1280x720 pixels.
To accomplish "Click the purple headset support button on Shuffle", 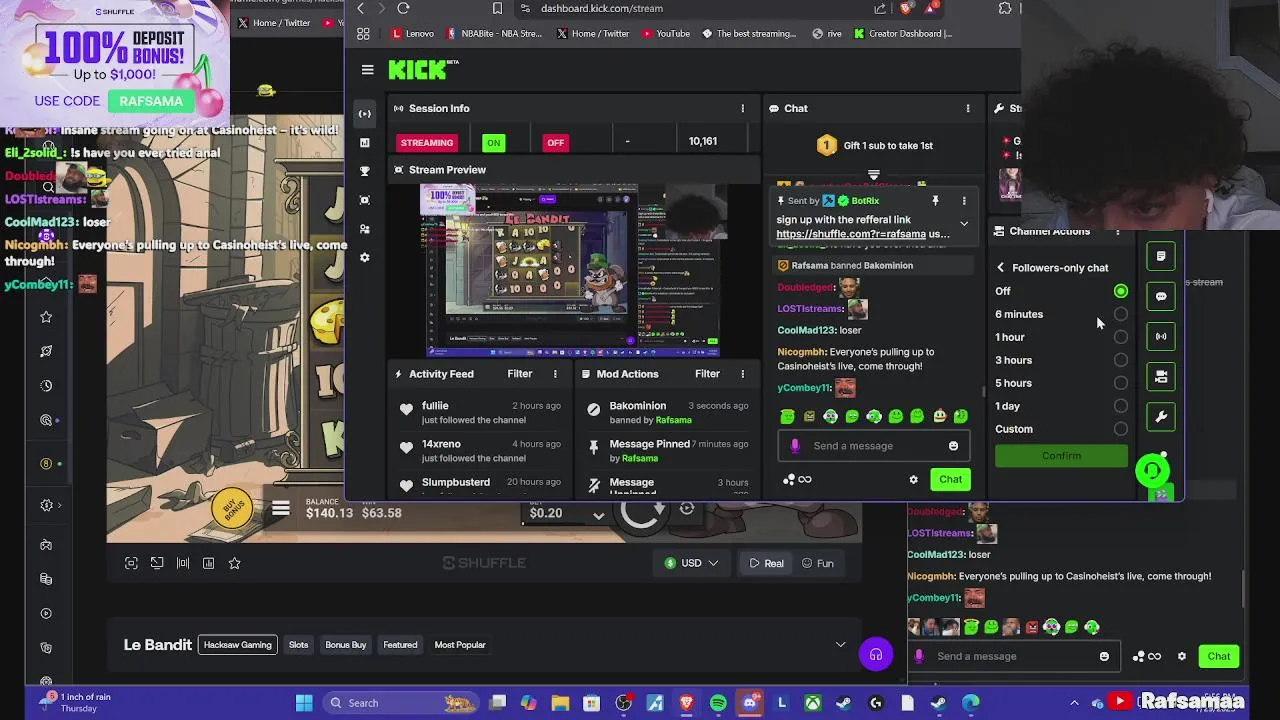I will coord(875,655).
